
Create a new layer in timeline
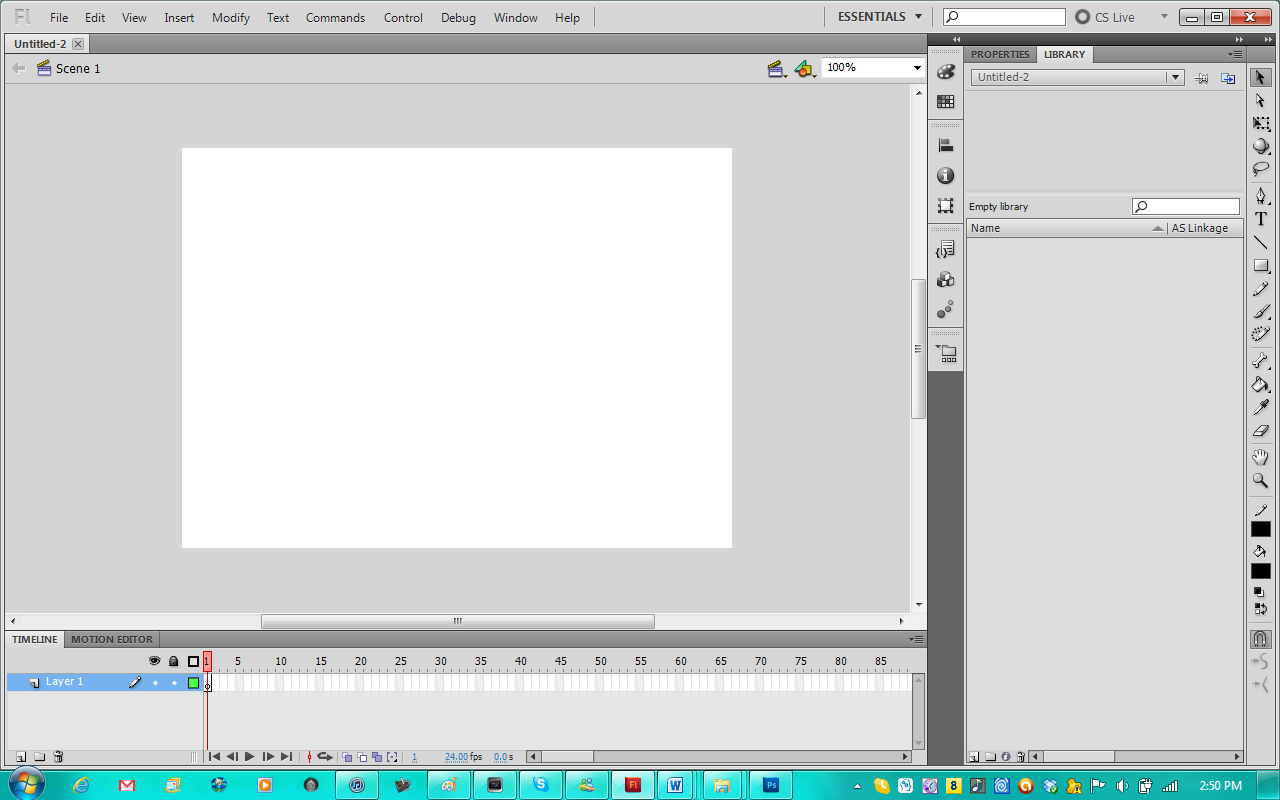pyautogui.click(x=20, y=757)
